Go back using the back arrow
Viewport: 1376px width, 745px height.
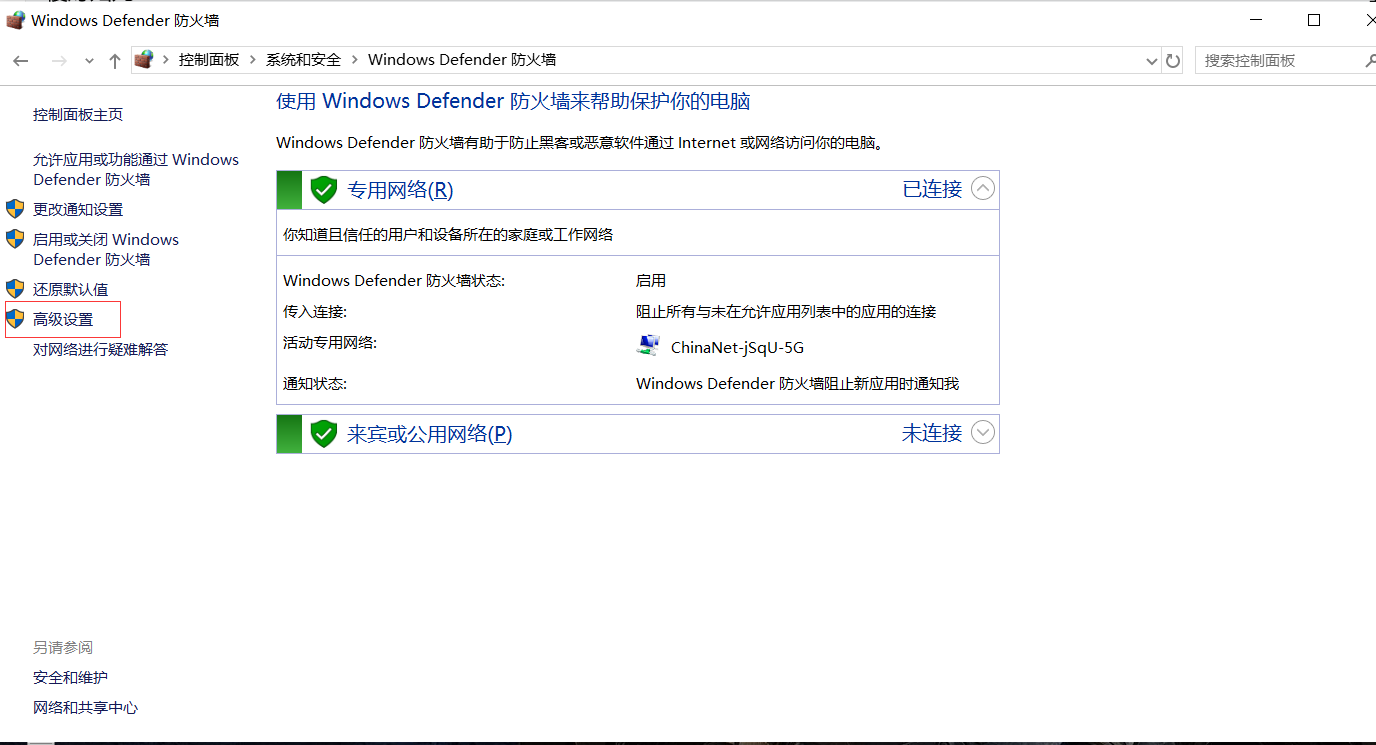pos(20,61)
